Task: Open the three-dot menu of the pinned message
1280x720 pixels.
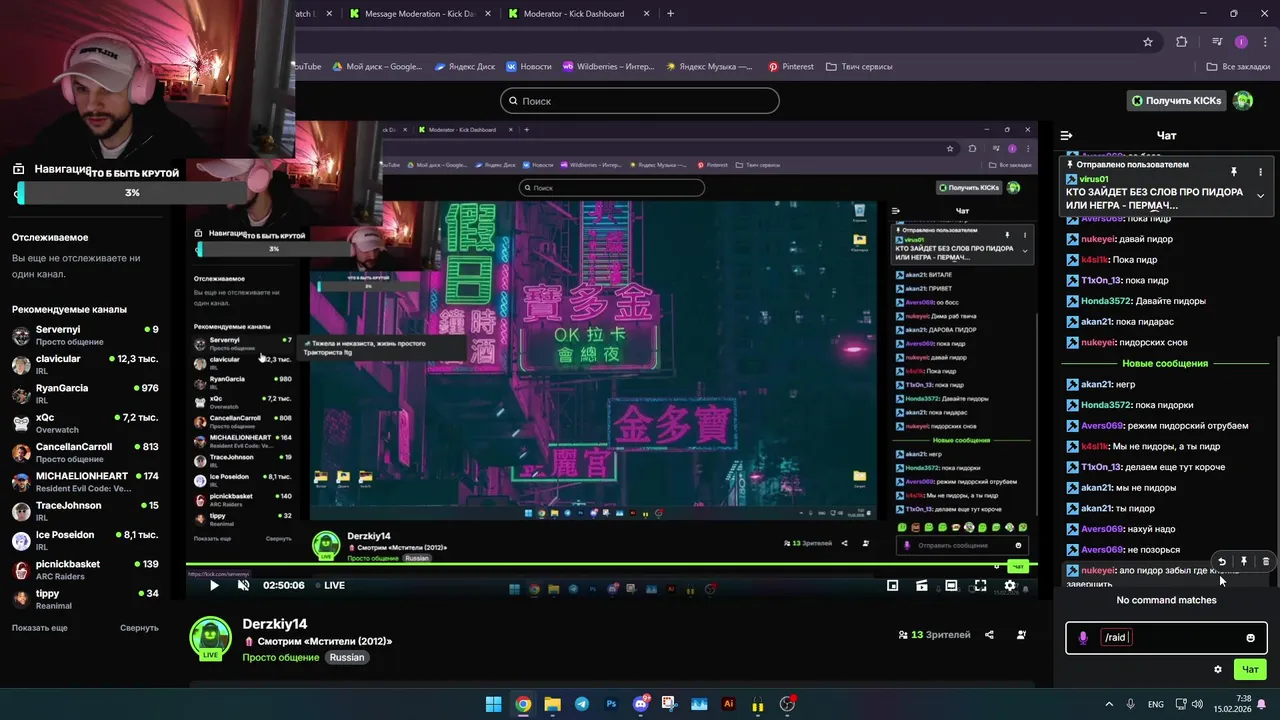Action: pyautogui.click(x=1260, y=172)
